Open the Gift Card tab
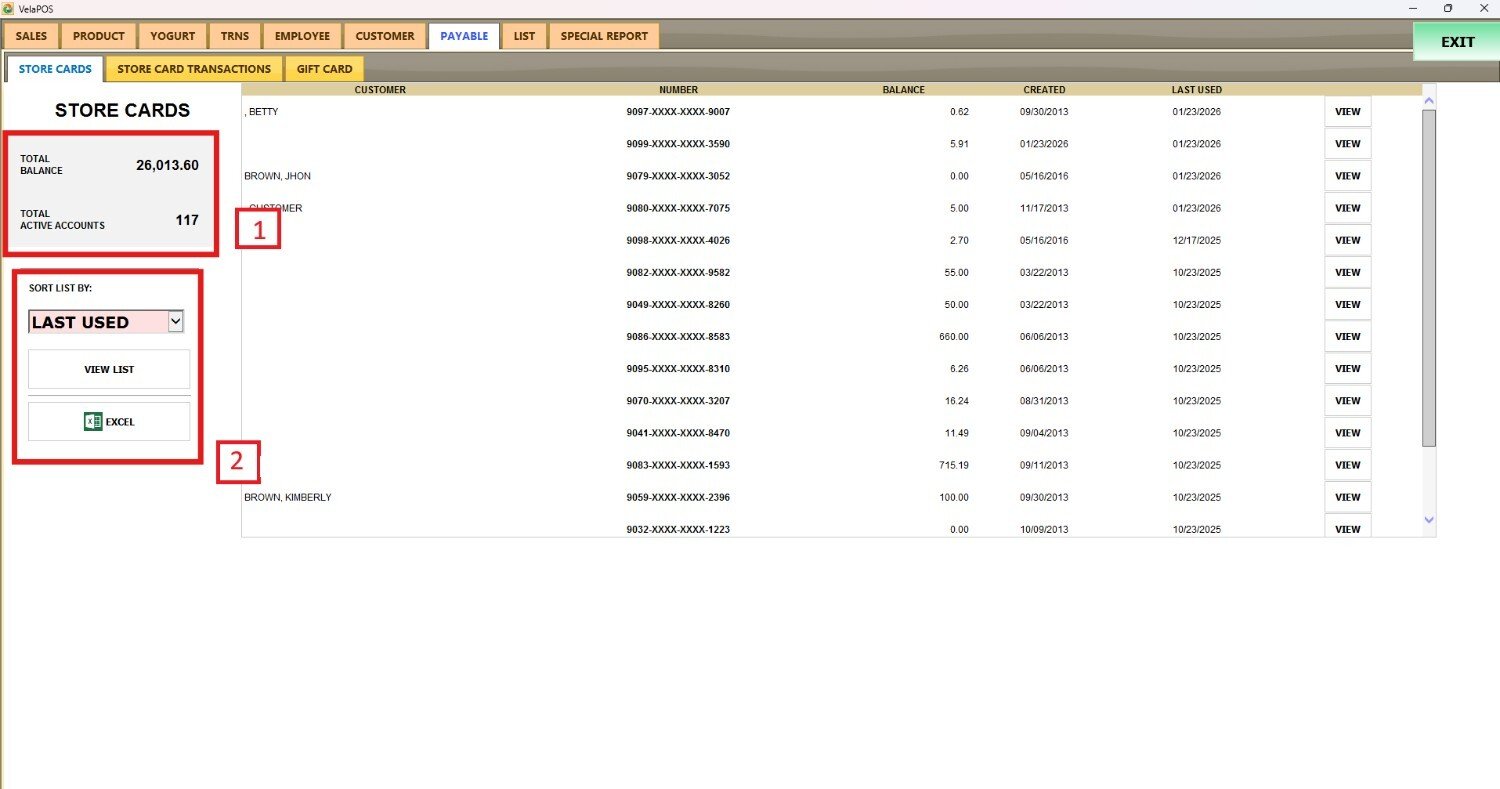1500x789 pixels. click(324, 69)
